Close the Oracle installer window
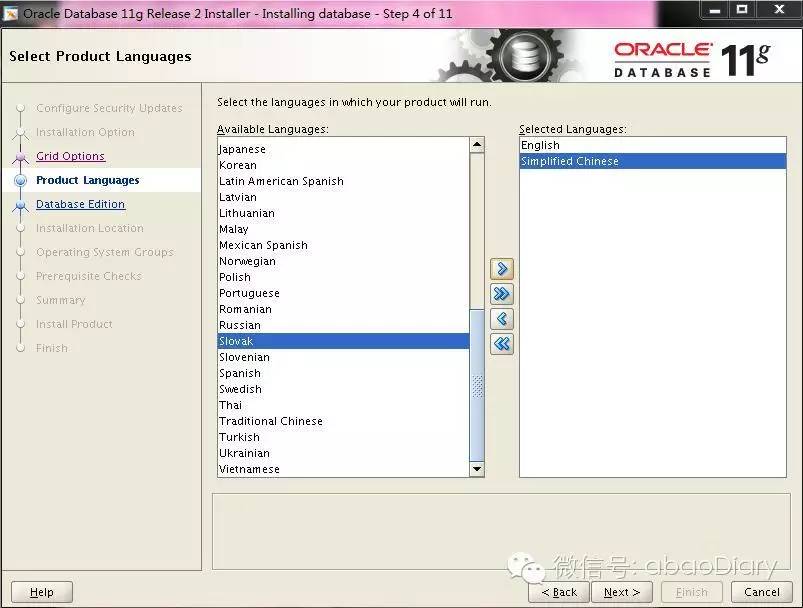 tap(778, 10)
